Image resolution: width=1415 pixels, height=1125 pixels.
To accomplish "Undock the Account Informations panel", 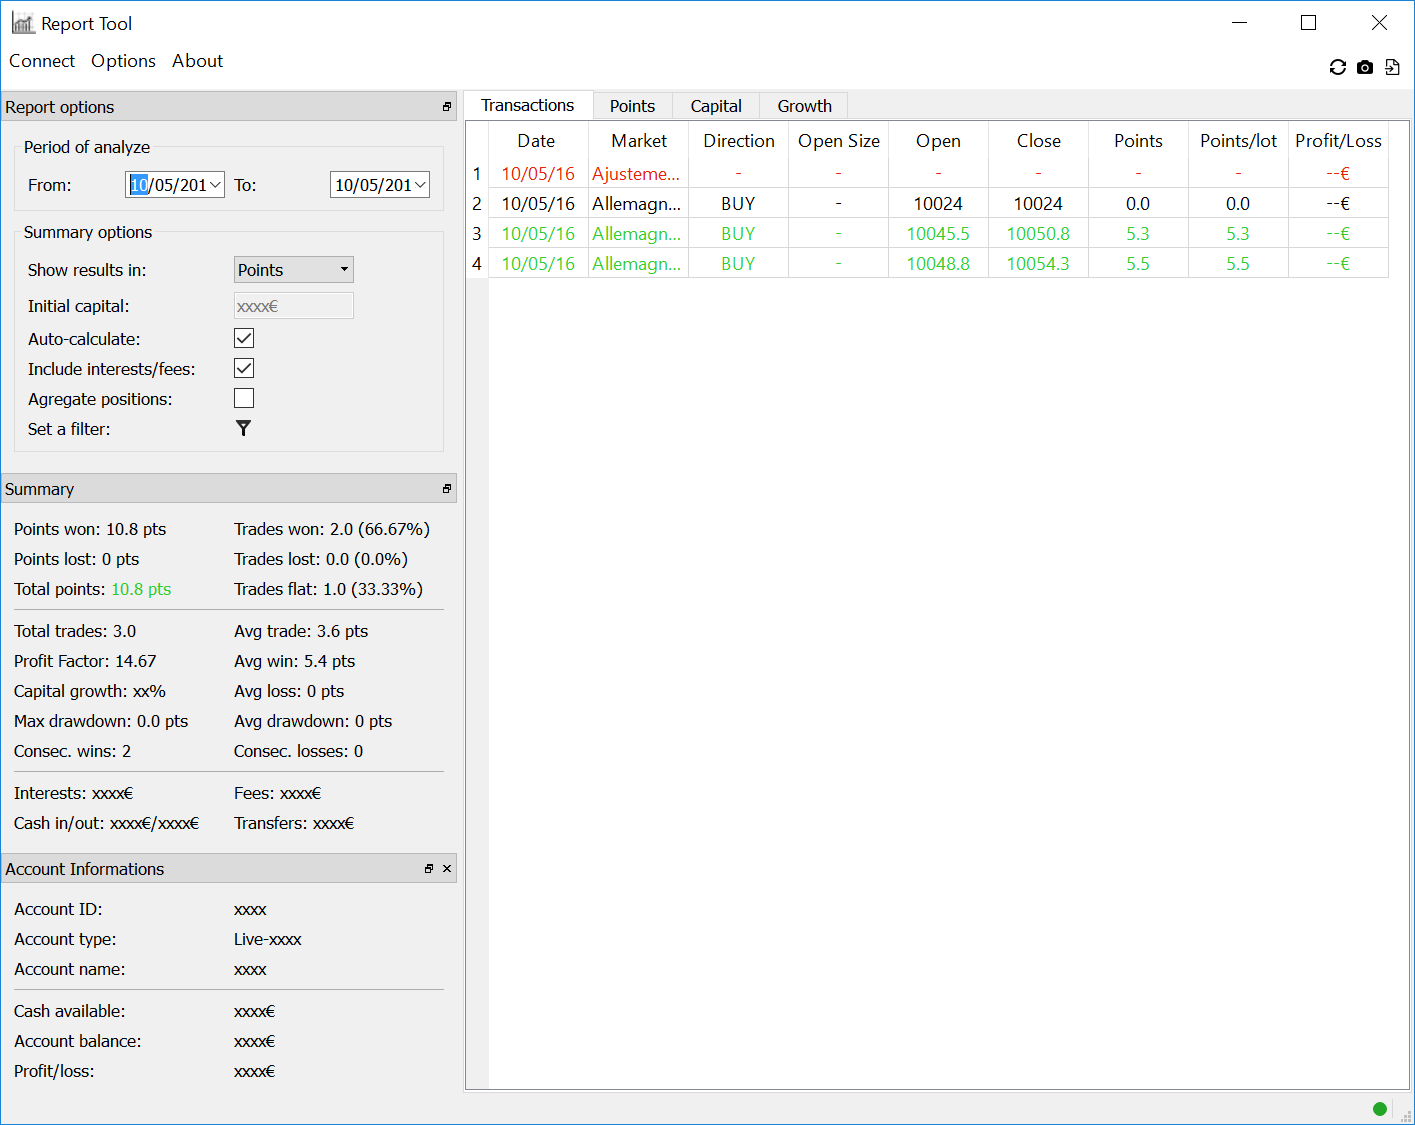I will (x=429, y=869).
